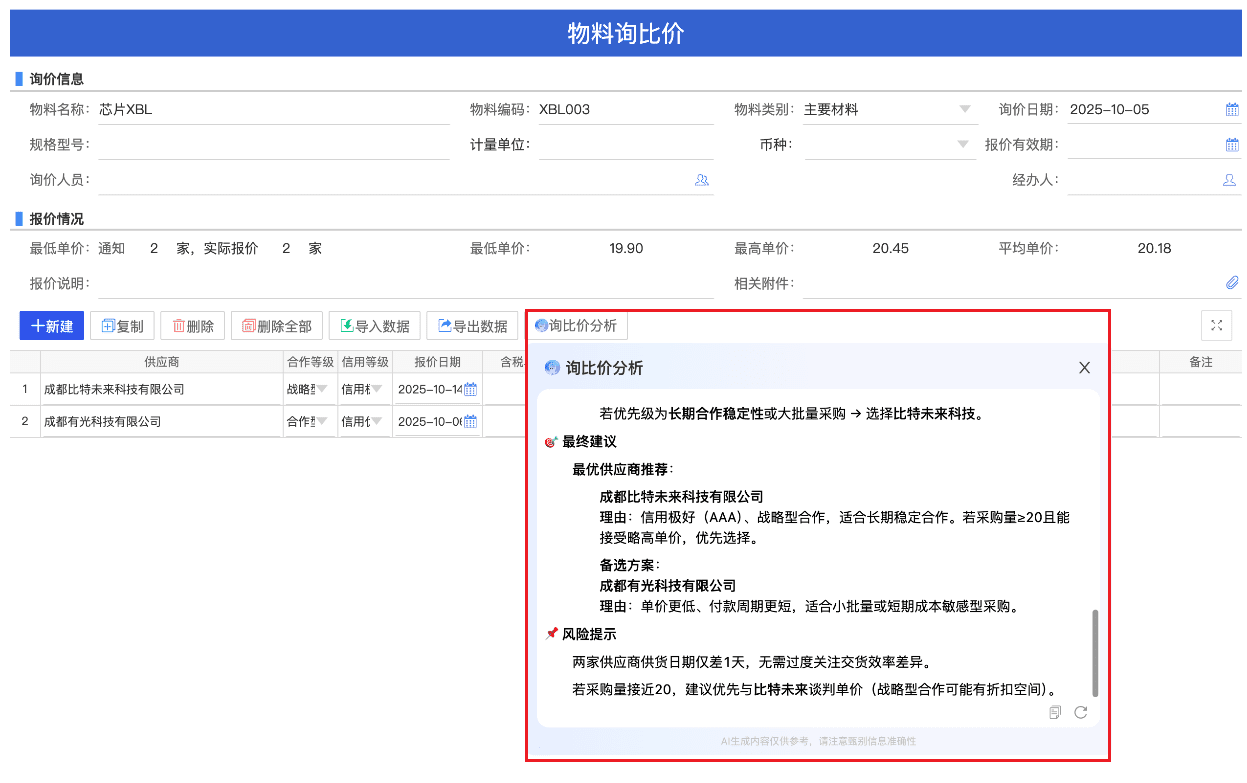Copy the AI analysis result

click(1055, 712)
